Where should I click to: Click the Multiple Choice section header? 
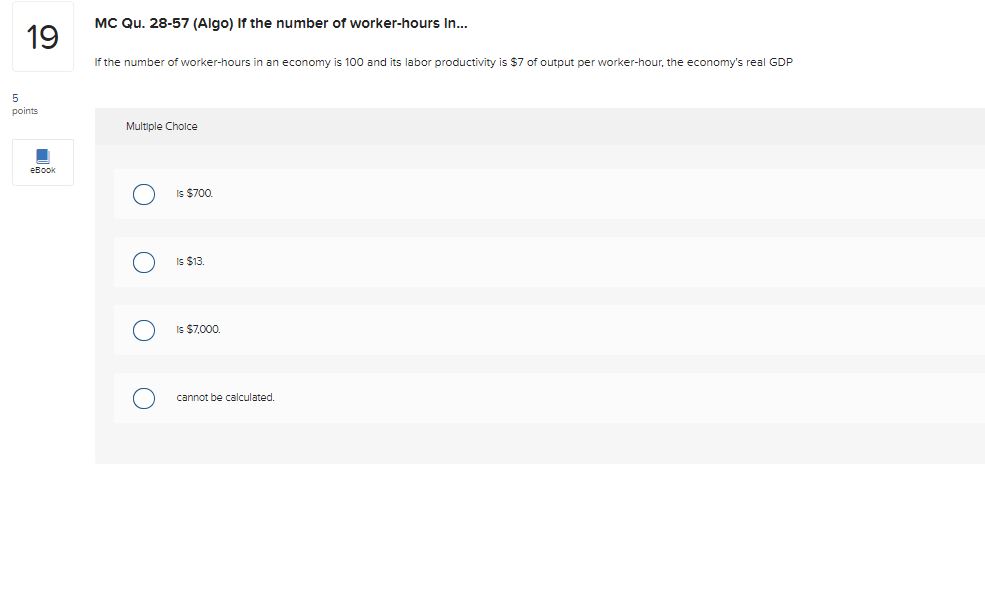pos(162,126)
